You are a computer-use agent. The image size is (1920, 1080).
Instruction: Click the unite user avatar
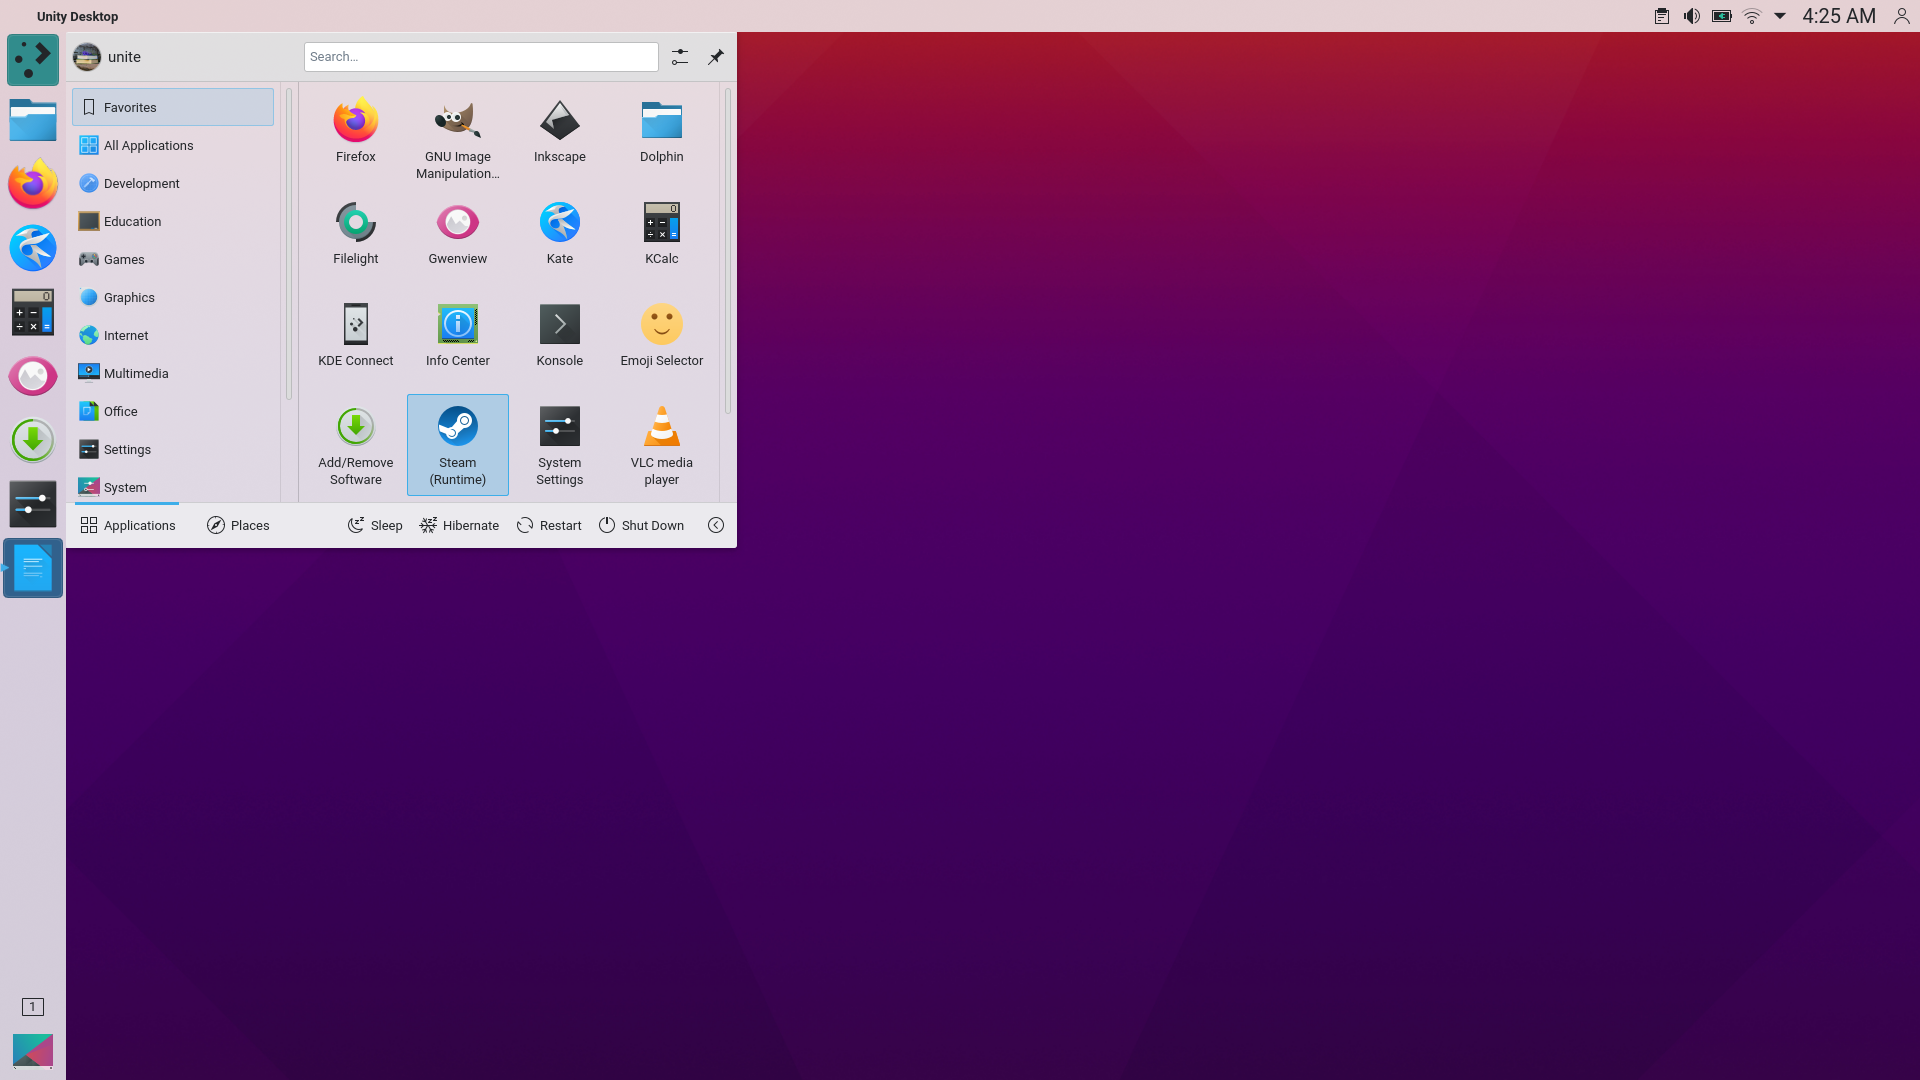pos(87,57)
